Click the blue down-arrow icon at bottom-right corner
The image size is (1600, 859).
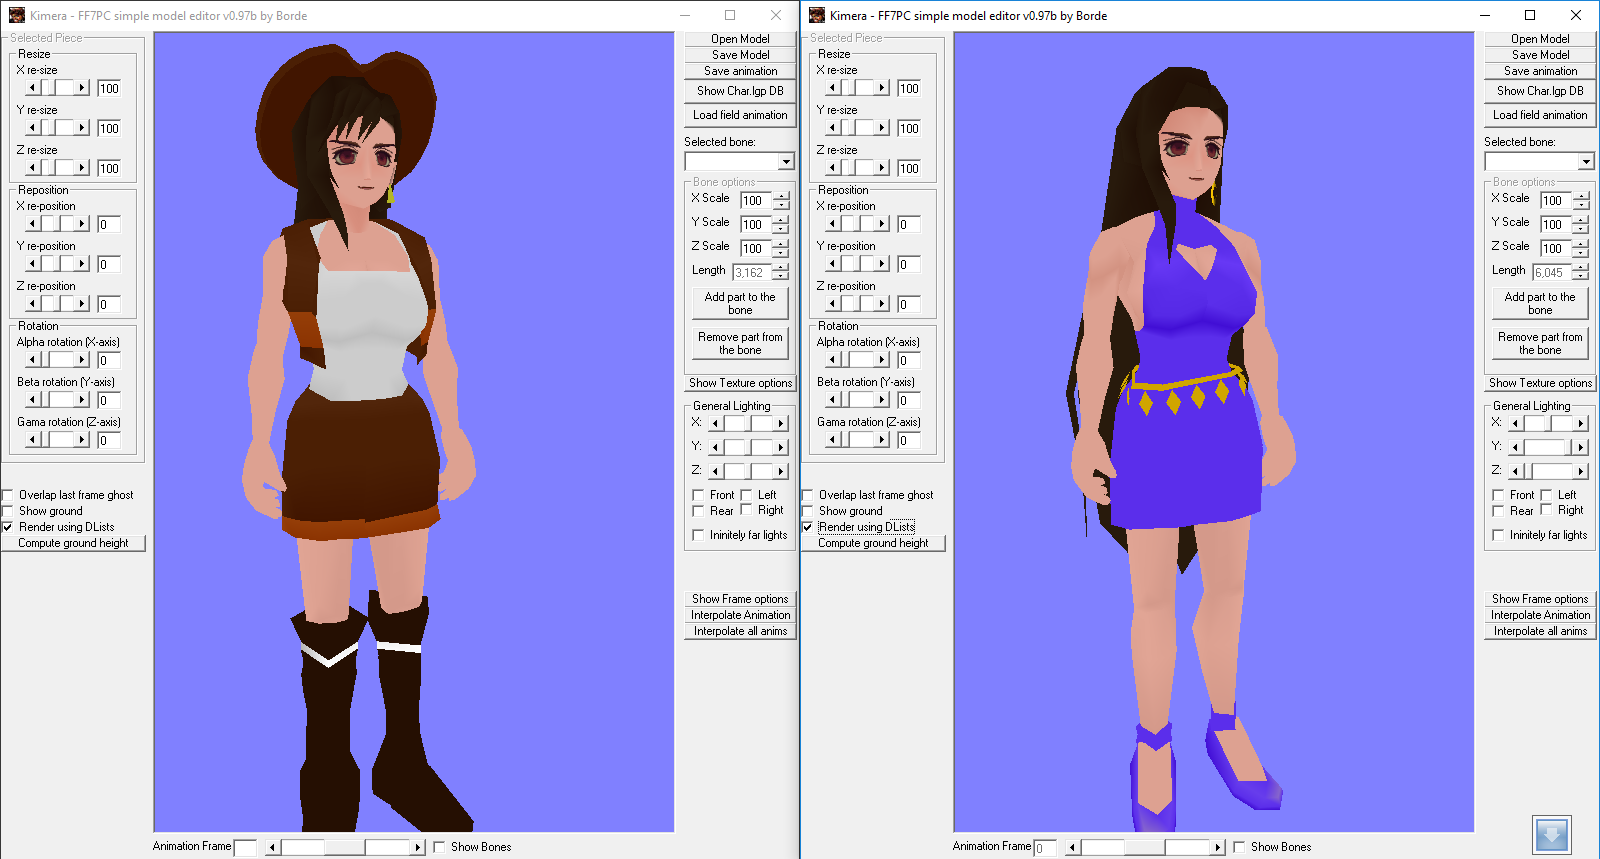pos(1552,835)
